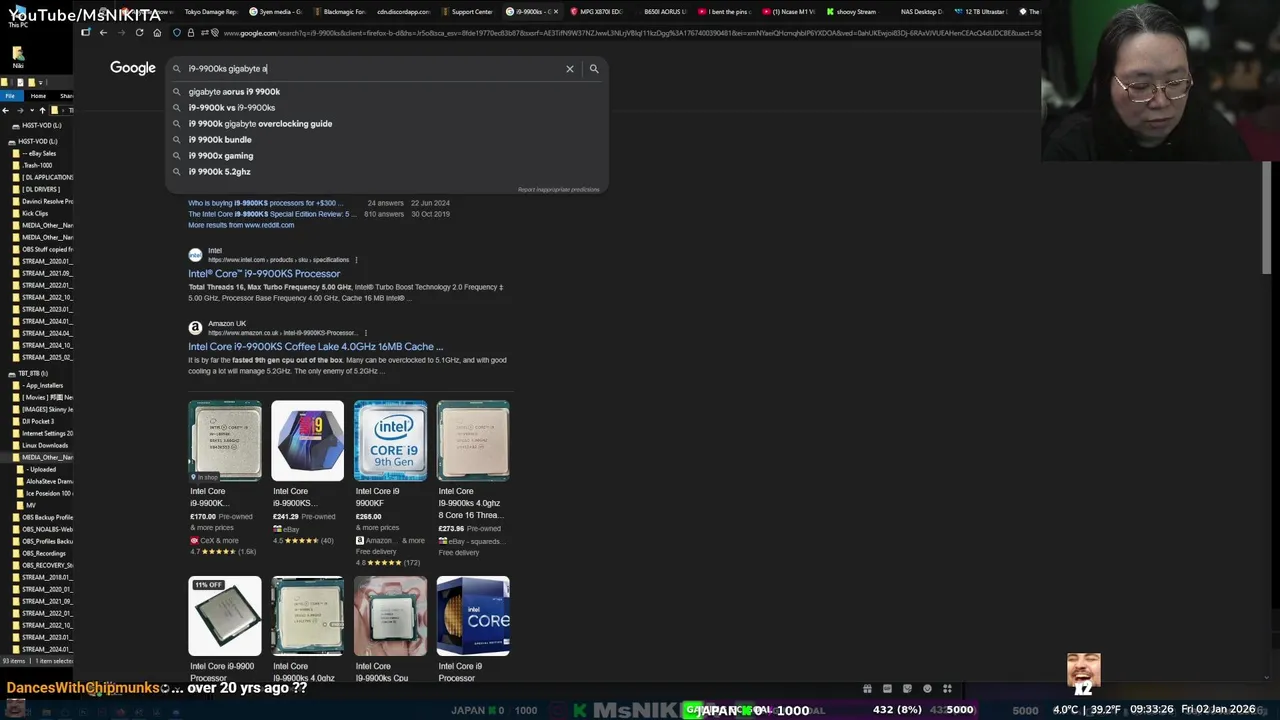Viewport: 1280px width, 720px height.
Task: Switch to the 'Support Center' browser tab
Action: (x=468, y=12)
